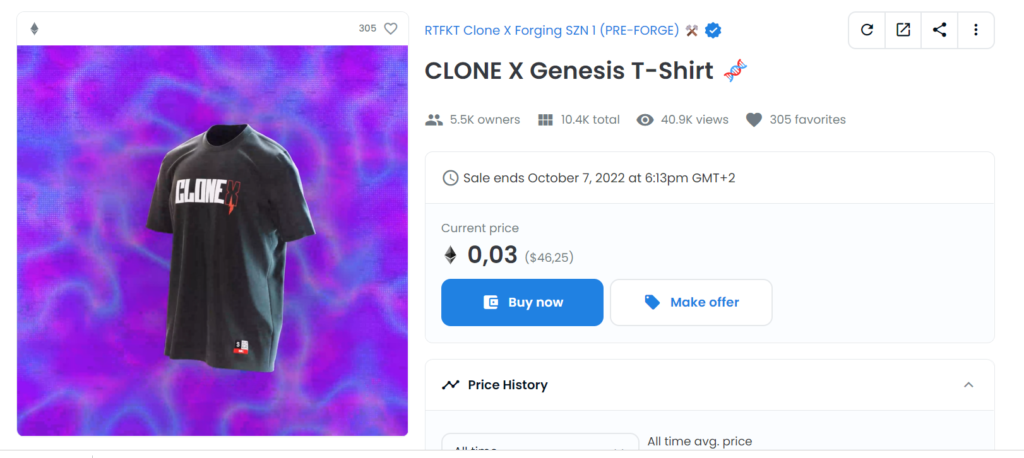
Task: Click the share icon button
Action: click(939, 30)
